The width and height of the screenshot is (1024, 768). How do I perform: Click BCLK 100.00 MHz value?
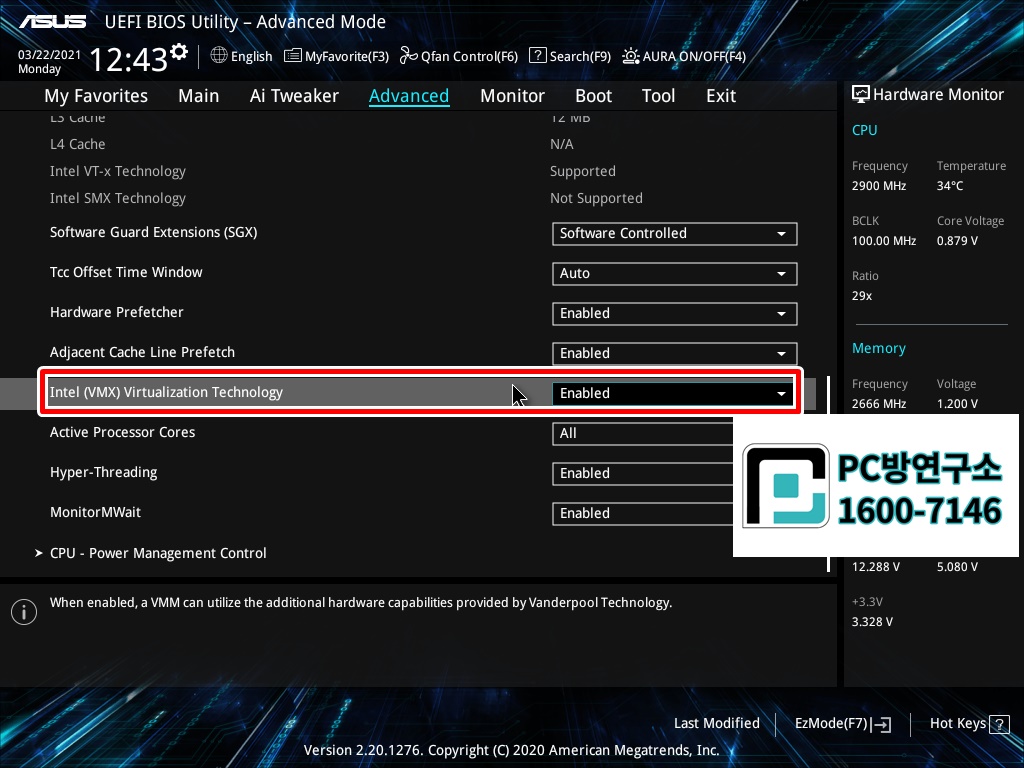(x=884, y=241)
